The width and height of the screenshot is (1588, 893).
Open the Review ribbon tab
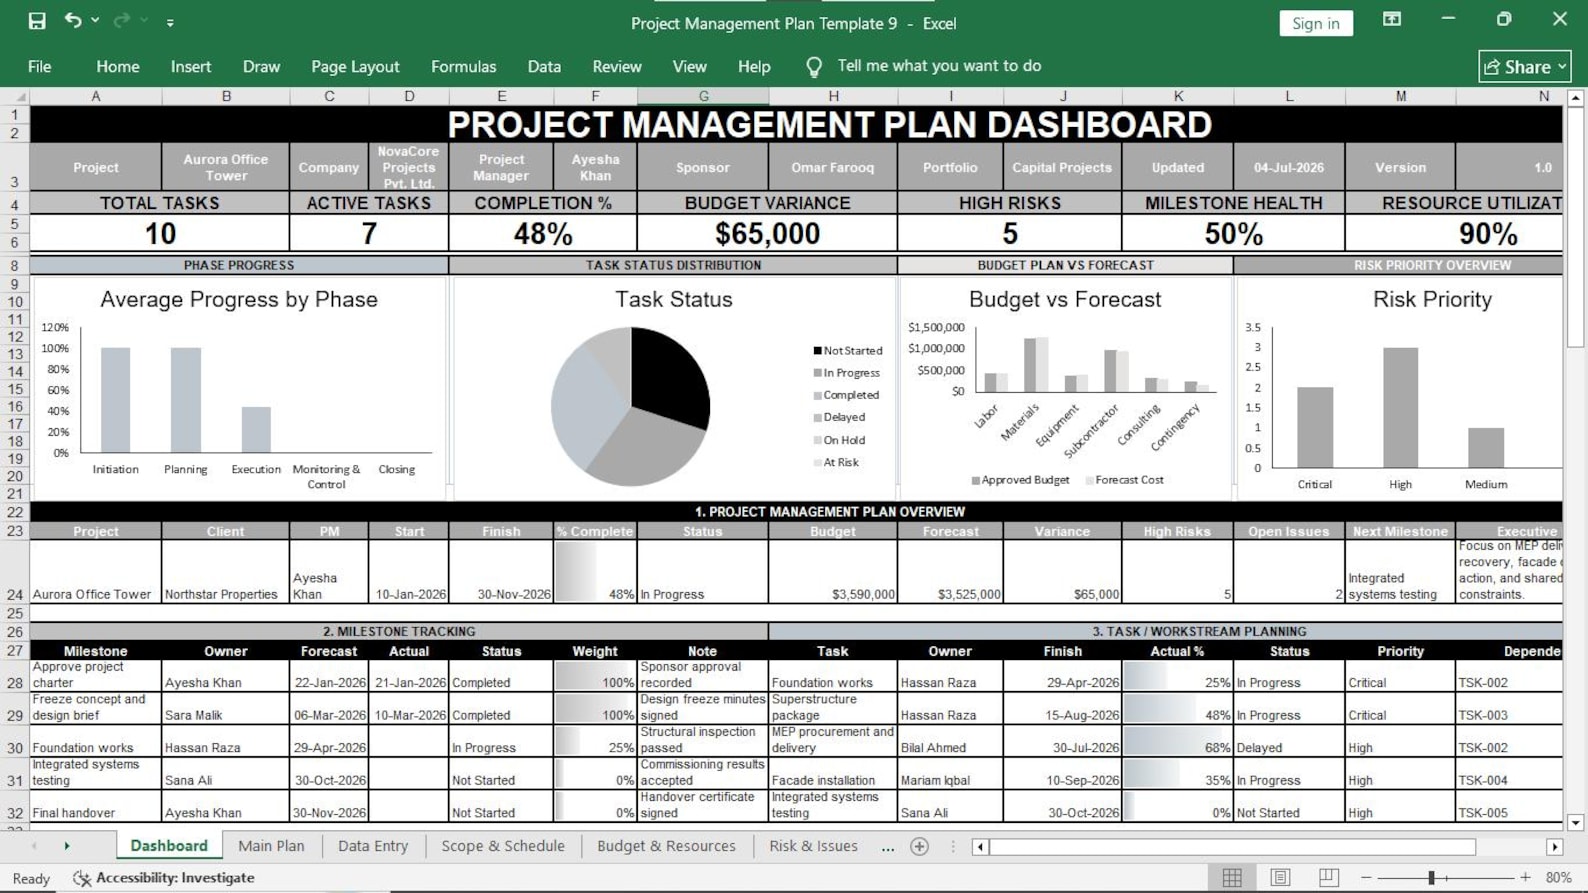(617, 67)
